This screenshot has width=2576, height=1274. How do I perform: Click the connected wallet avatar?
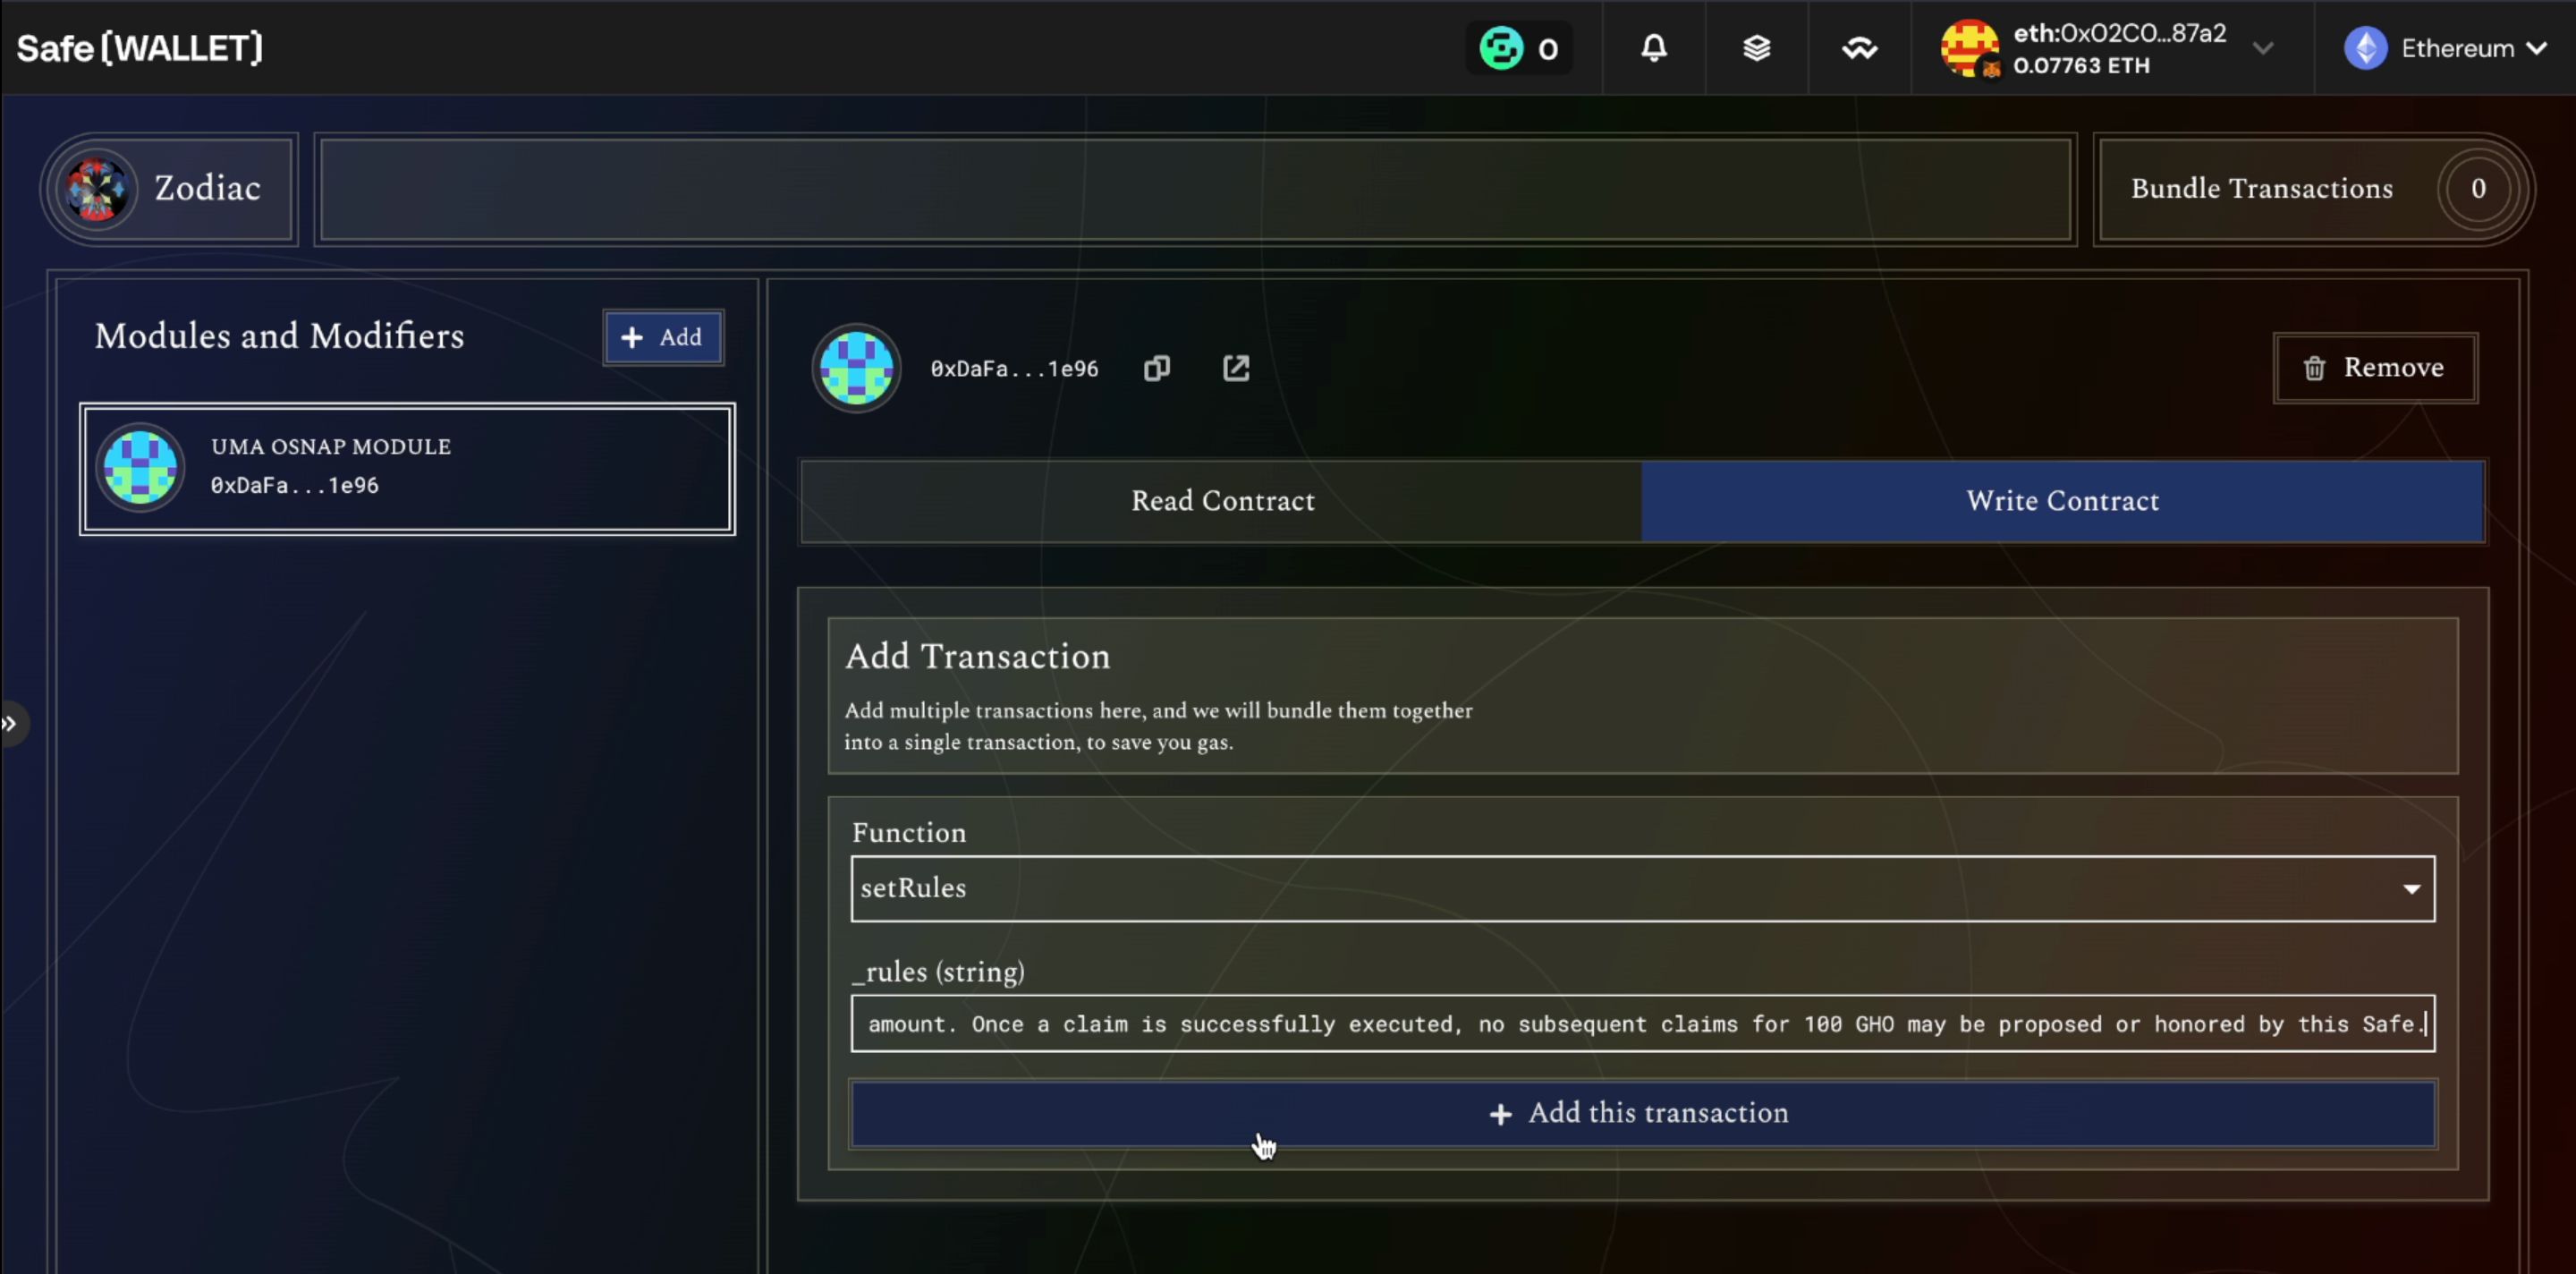pyautogui.click(x=1970, y=48)
